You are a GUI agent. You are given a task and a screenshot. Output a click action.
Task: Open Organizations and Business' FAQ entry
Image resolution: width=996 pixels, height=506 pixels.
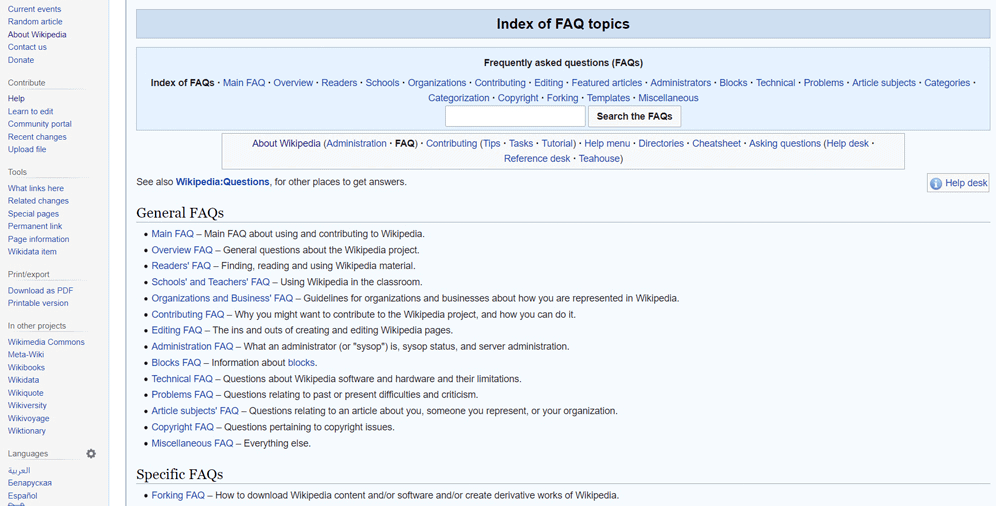222,298
